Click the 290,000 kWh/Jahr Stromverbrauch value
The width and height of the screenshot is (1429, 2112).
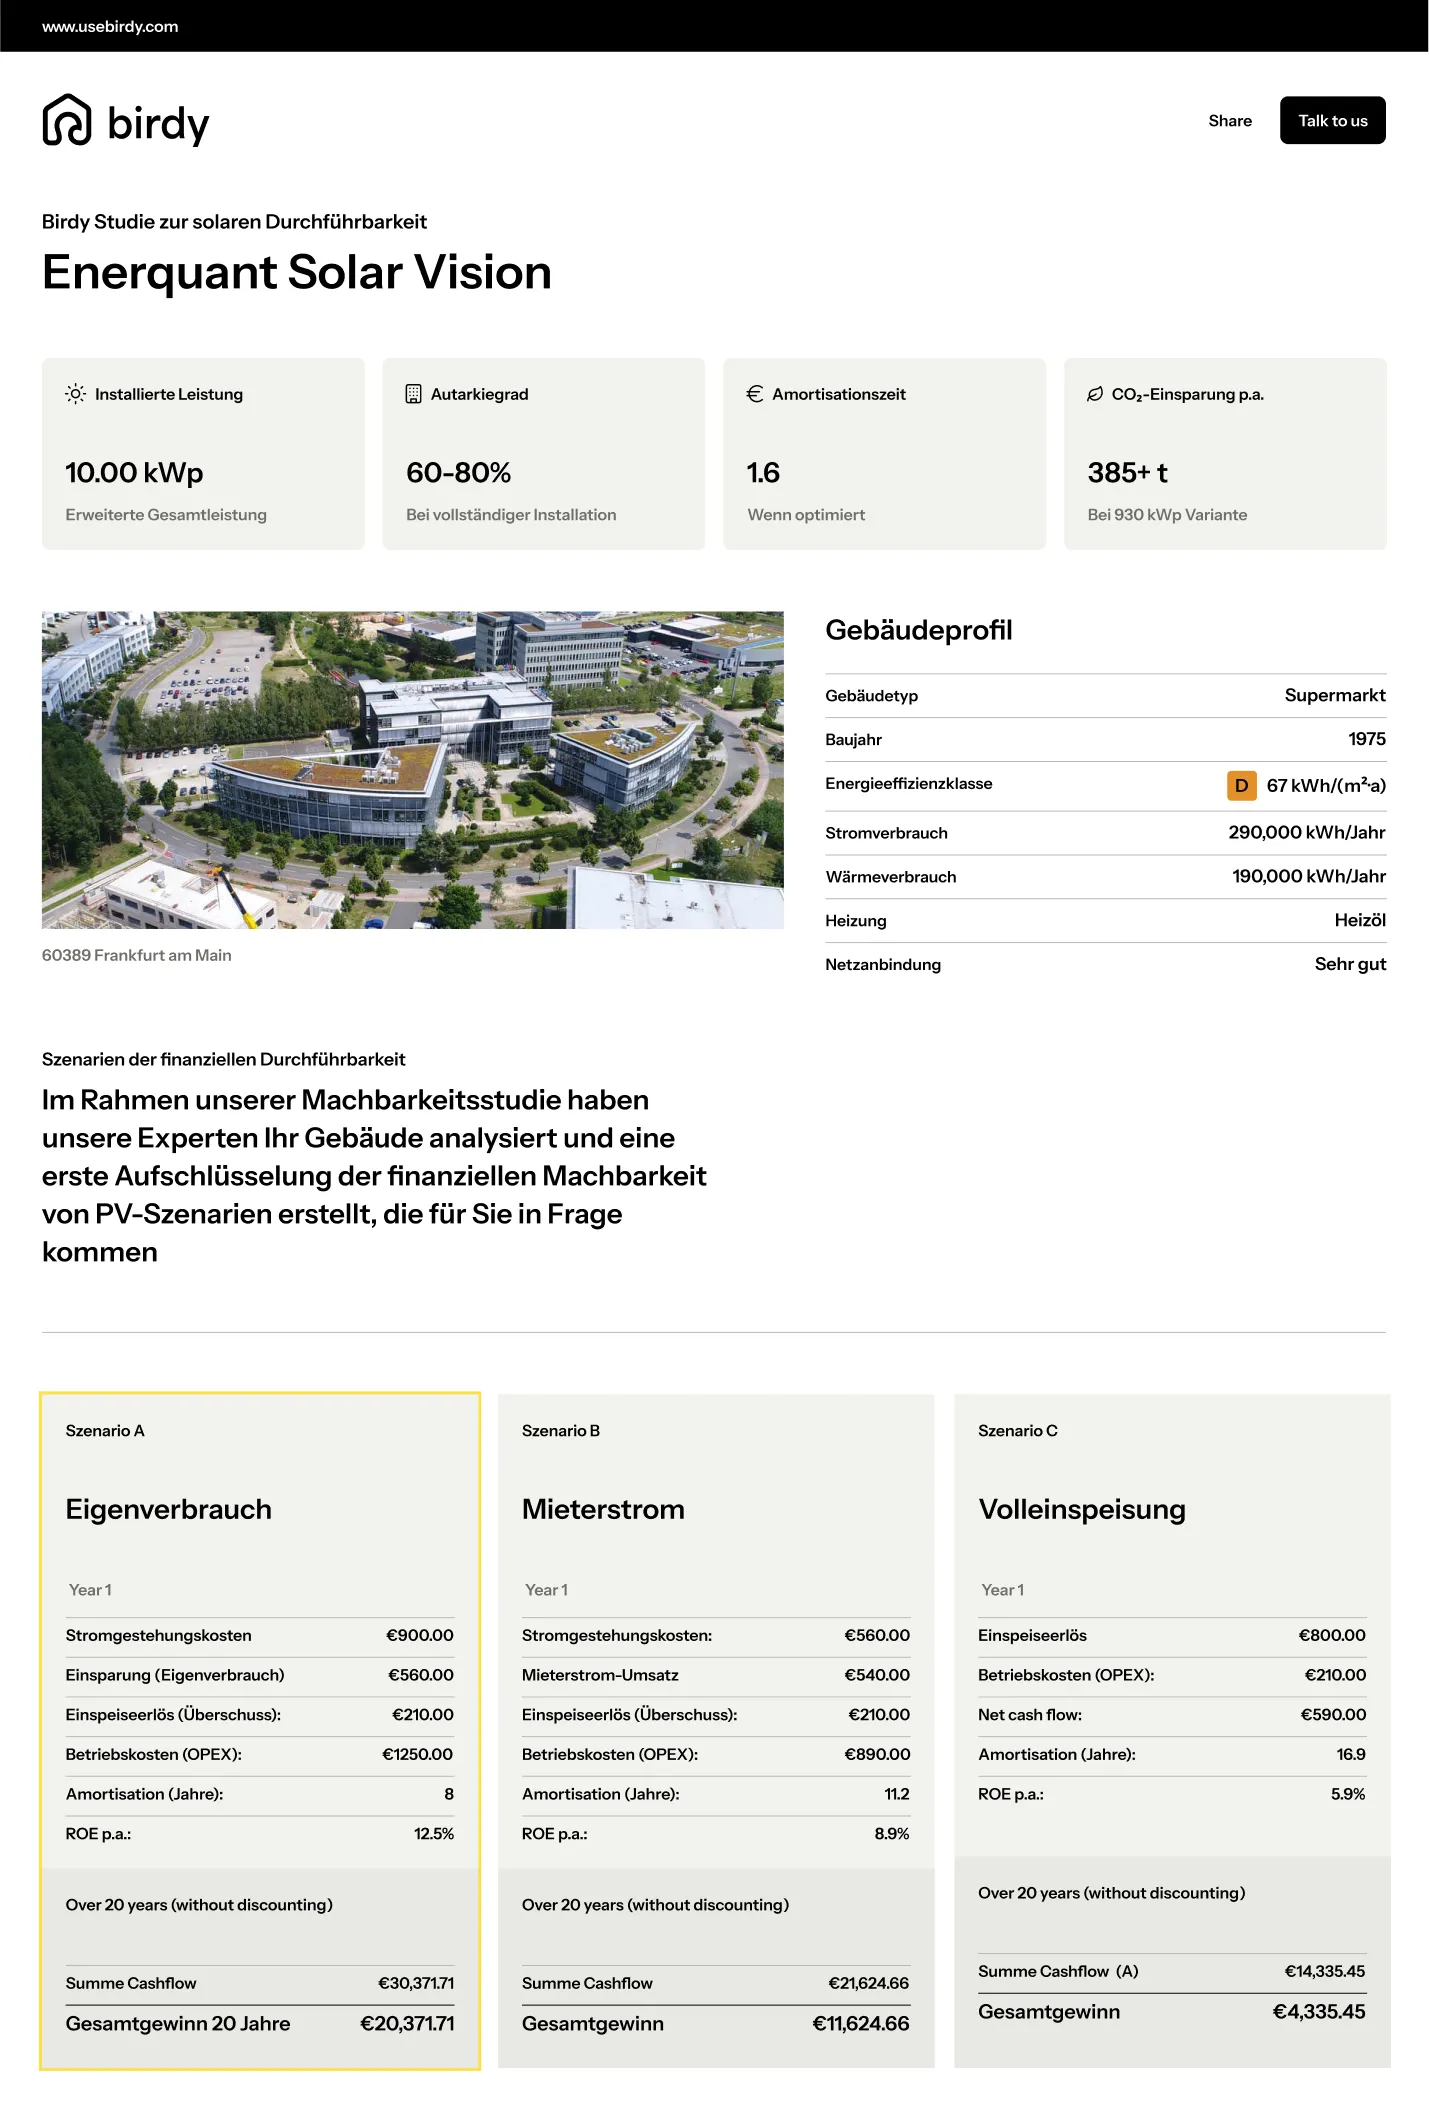pyautogui.click(x=1307, y=832)
